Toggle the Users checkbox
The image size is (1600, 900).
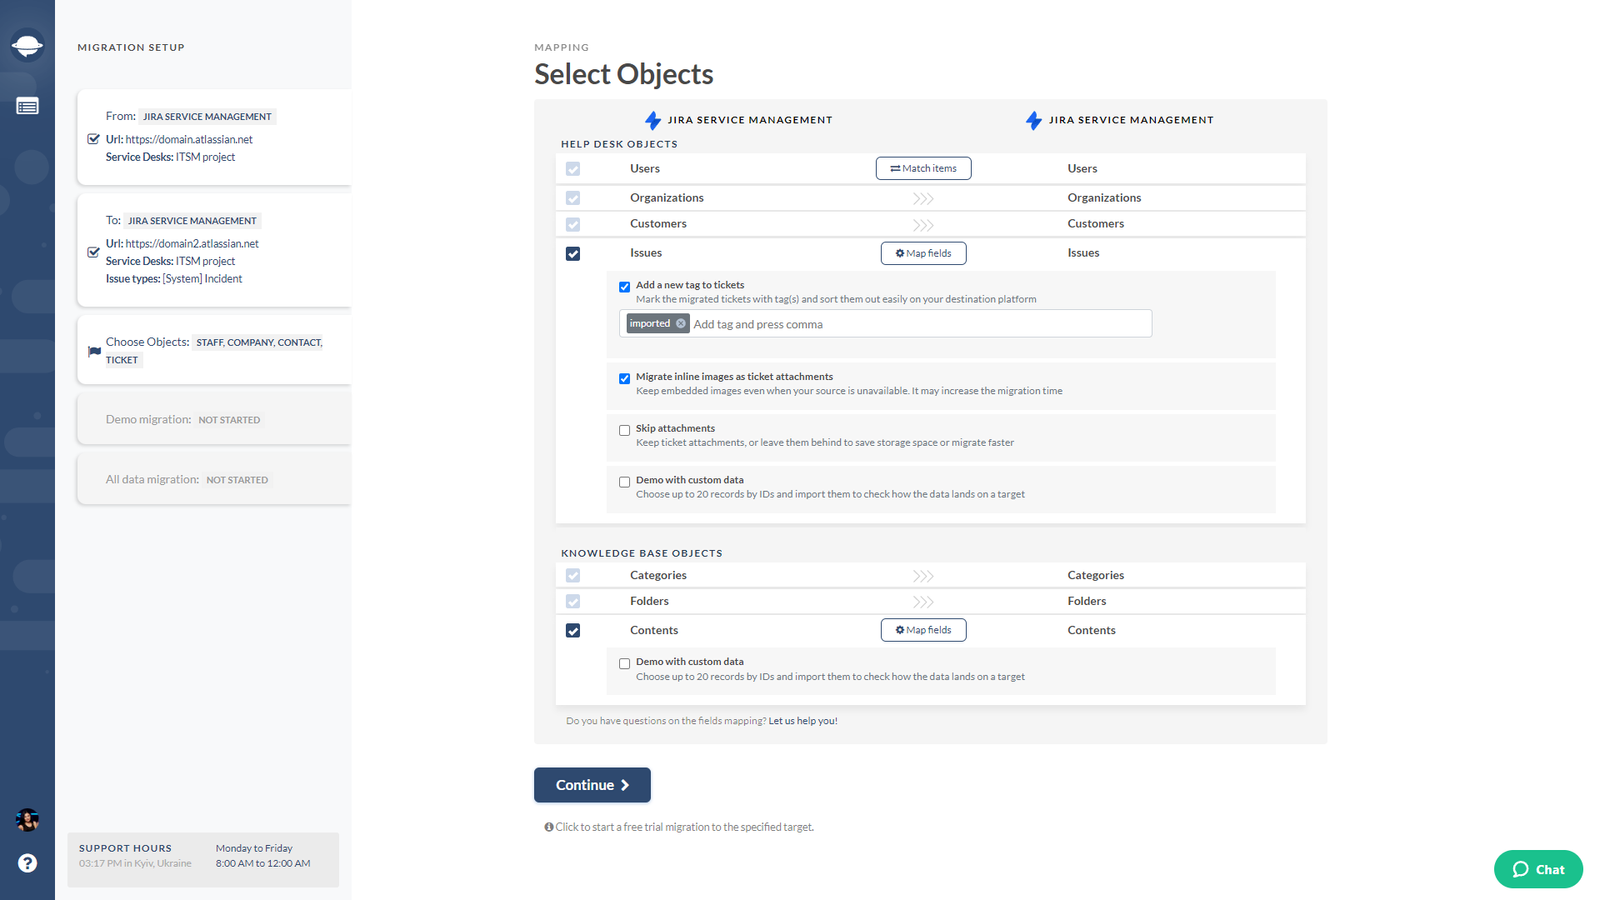click(573, 169)
